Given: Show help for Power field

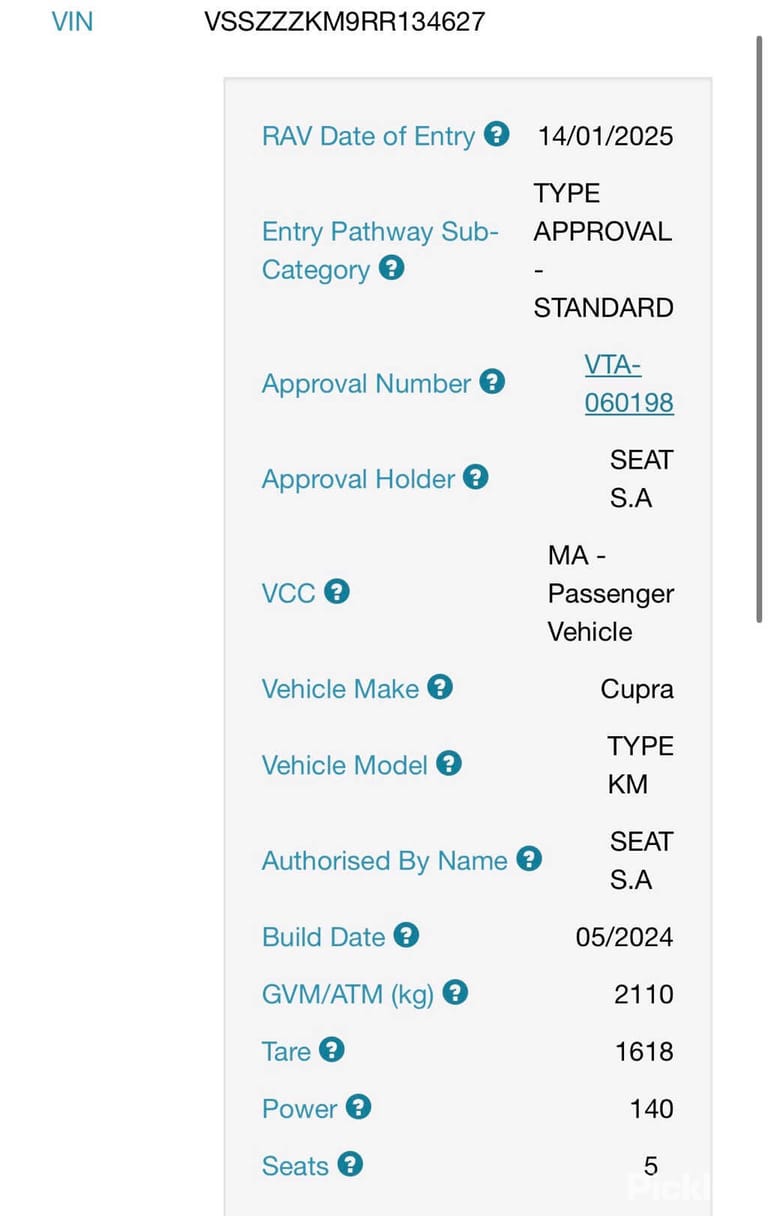Looking at the screenshot, I should 358,1106.
